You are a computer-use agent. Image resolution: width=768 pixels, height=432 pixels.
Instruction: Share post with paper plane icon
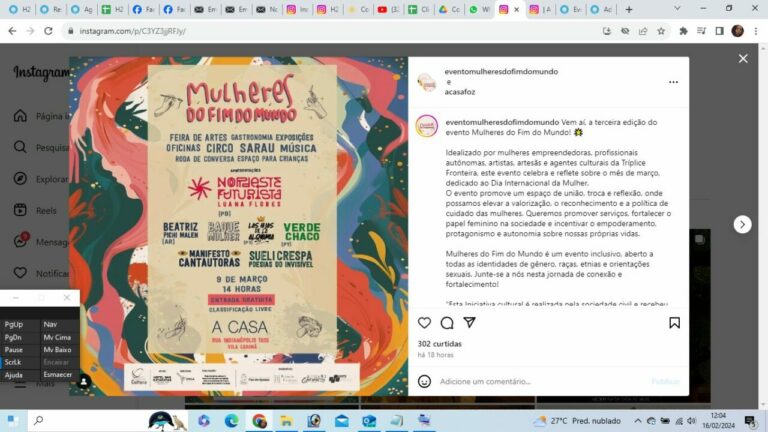469,322
